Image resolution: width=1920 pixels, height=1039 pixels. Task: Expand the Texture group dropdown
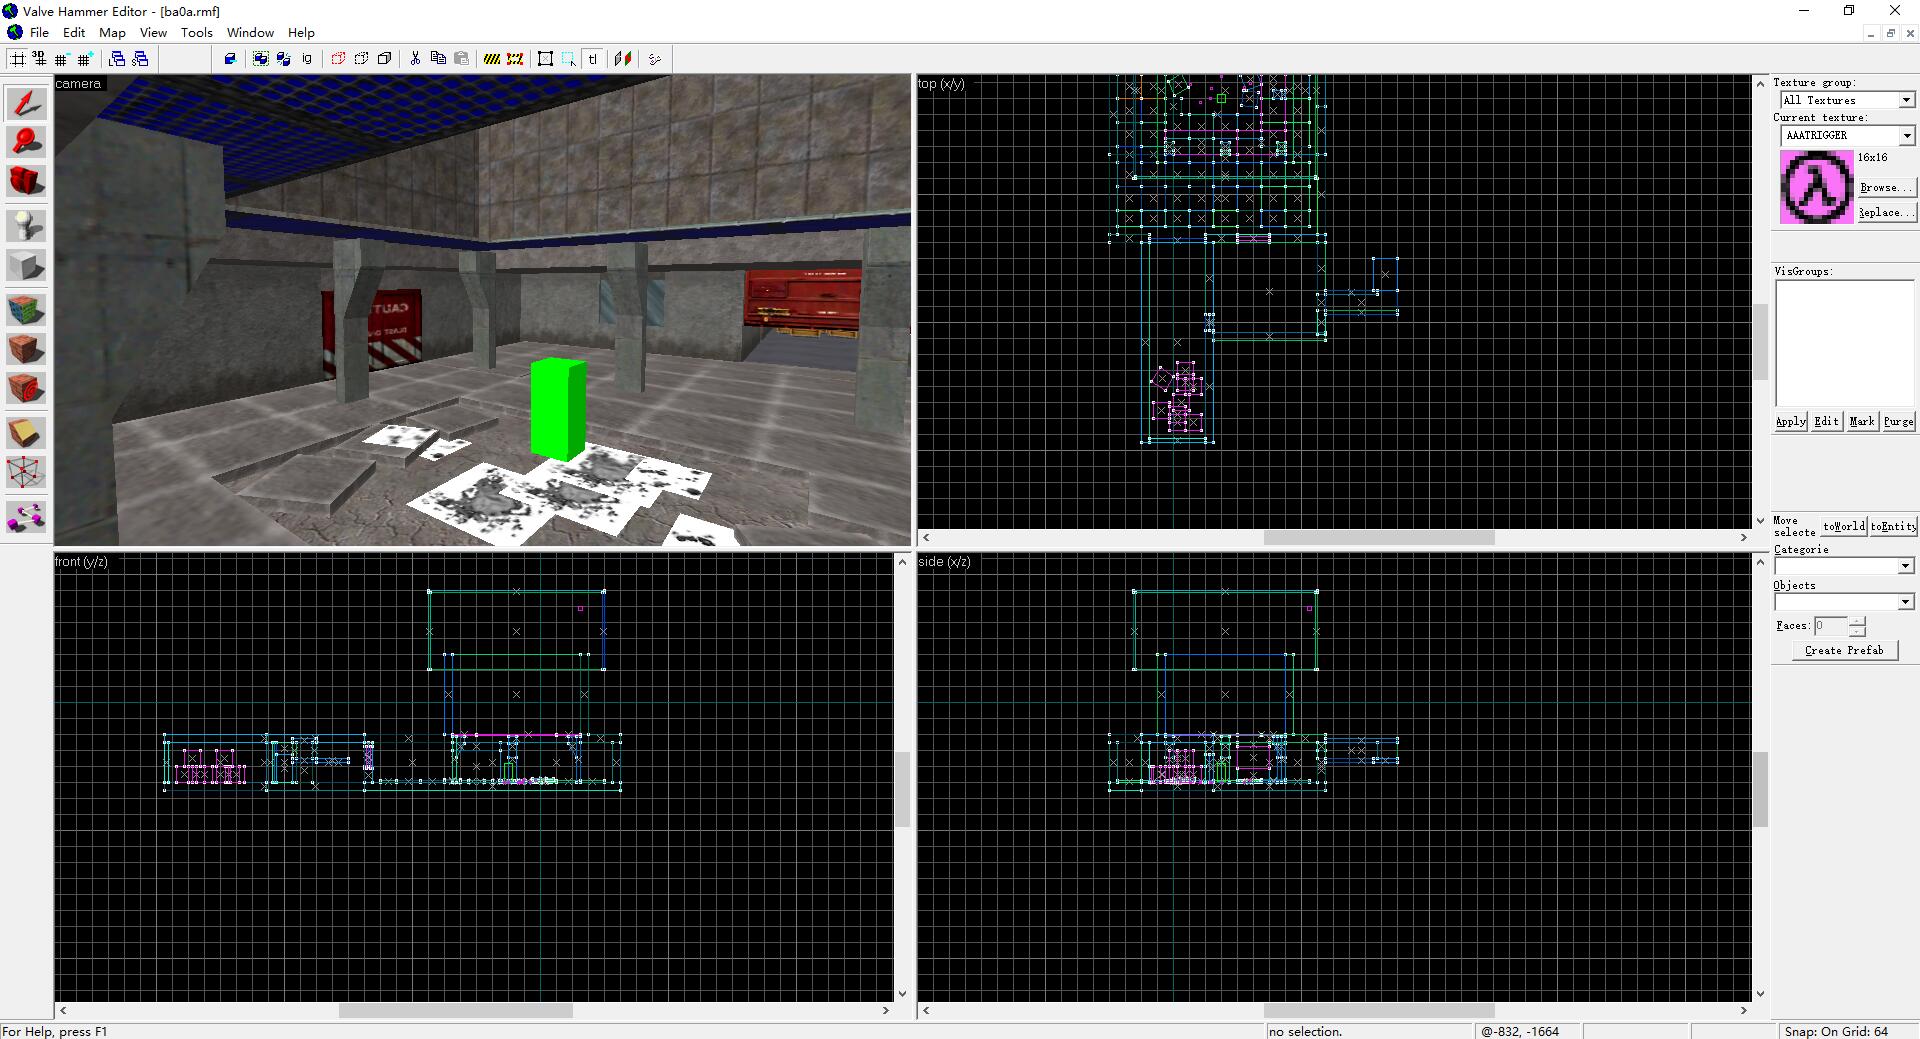[1906, 100]
